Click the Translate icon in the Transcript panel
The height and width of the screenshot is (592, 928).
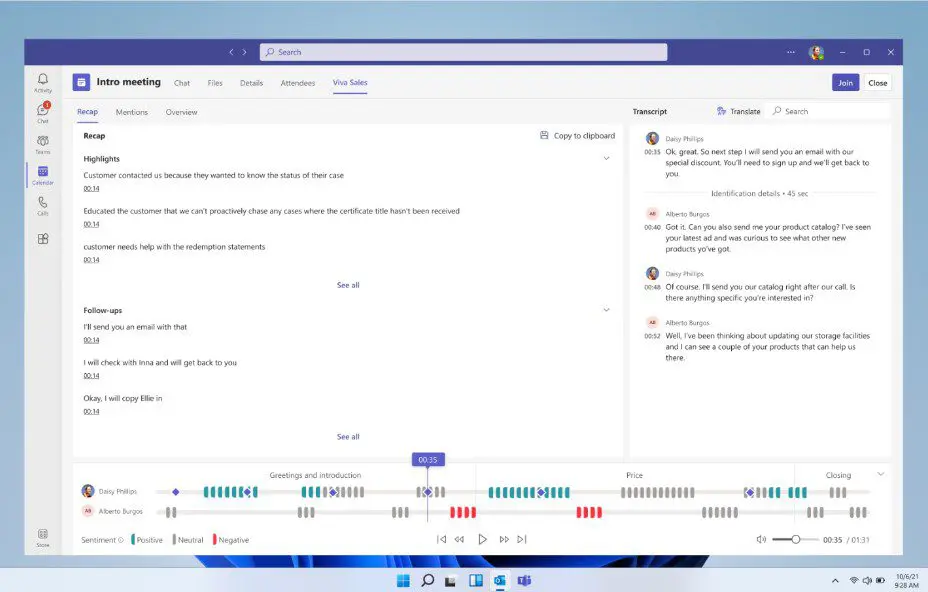[721, 111]
